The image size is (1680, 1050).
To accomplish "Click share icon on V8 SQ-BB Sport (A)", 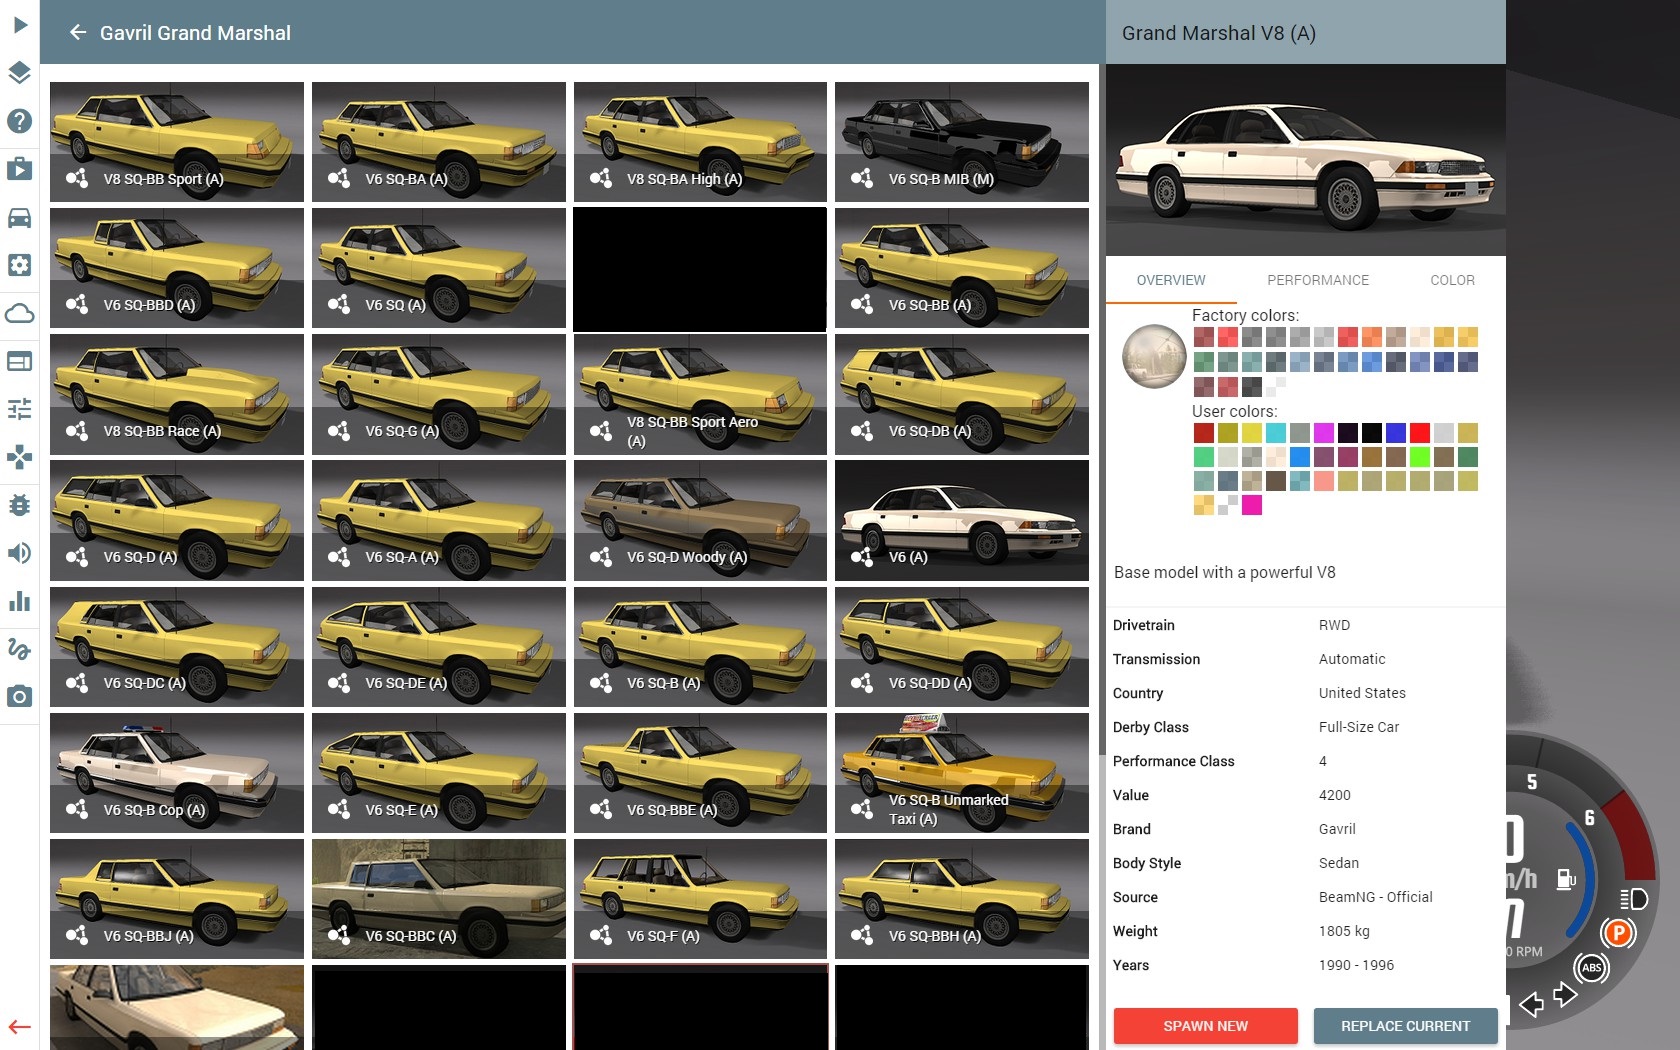I will pos(77,179).
